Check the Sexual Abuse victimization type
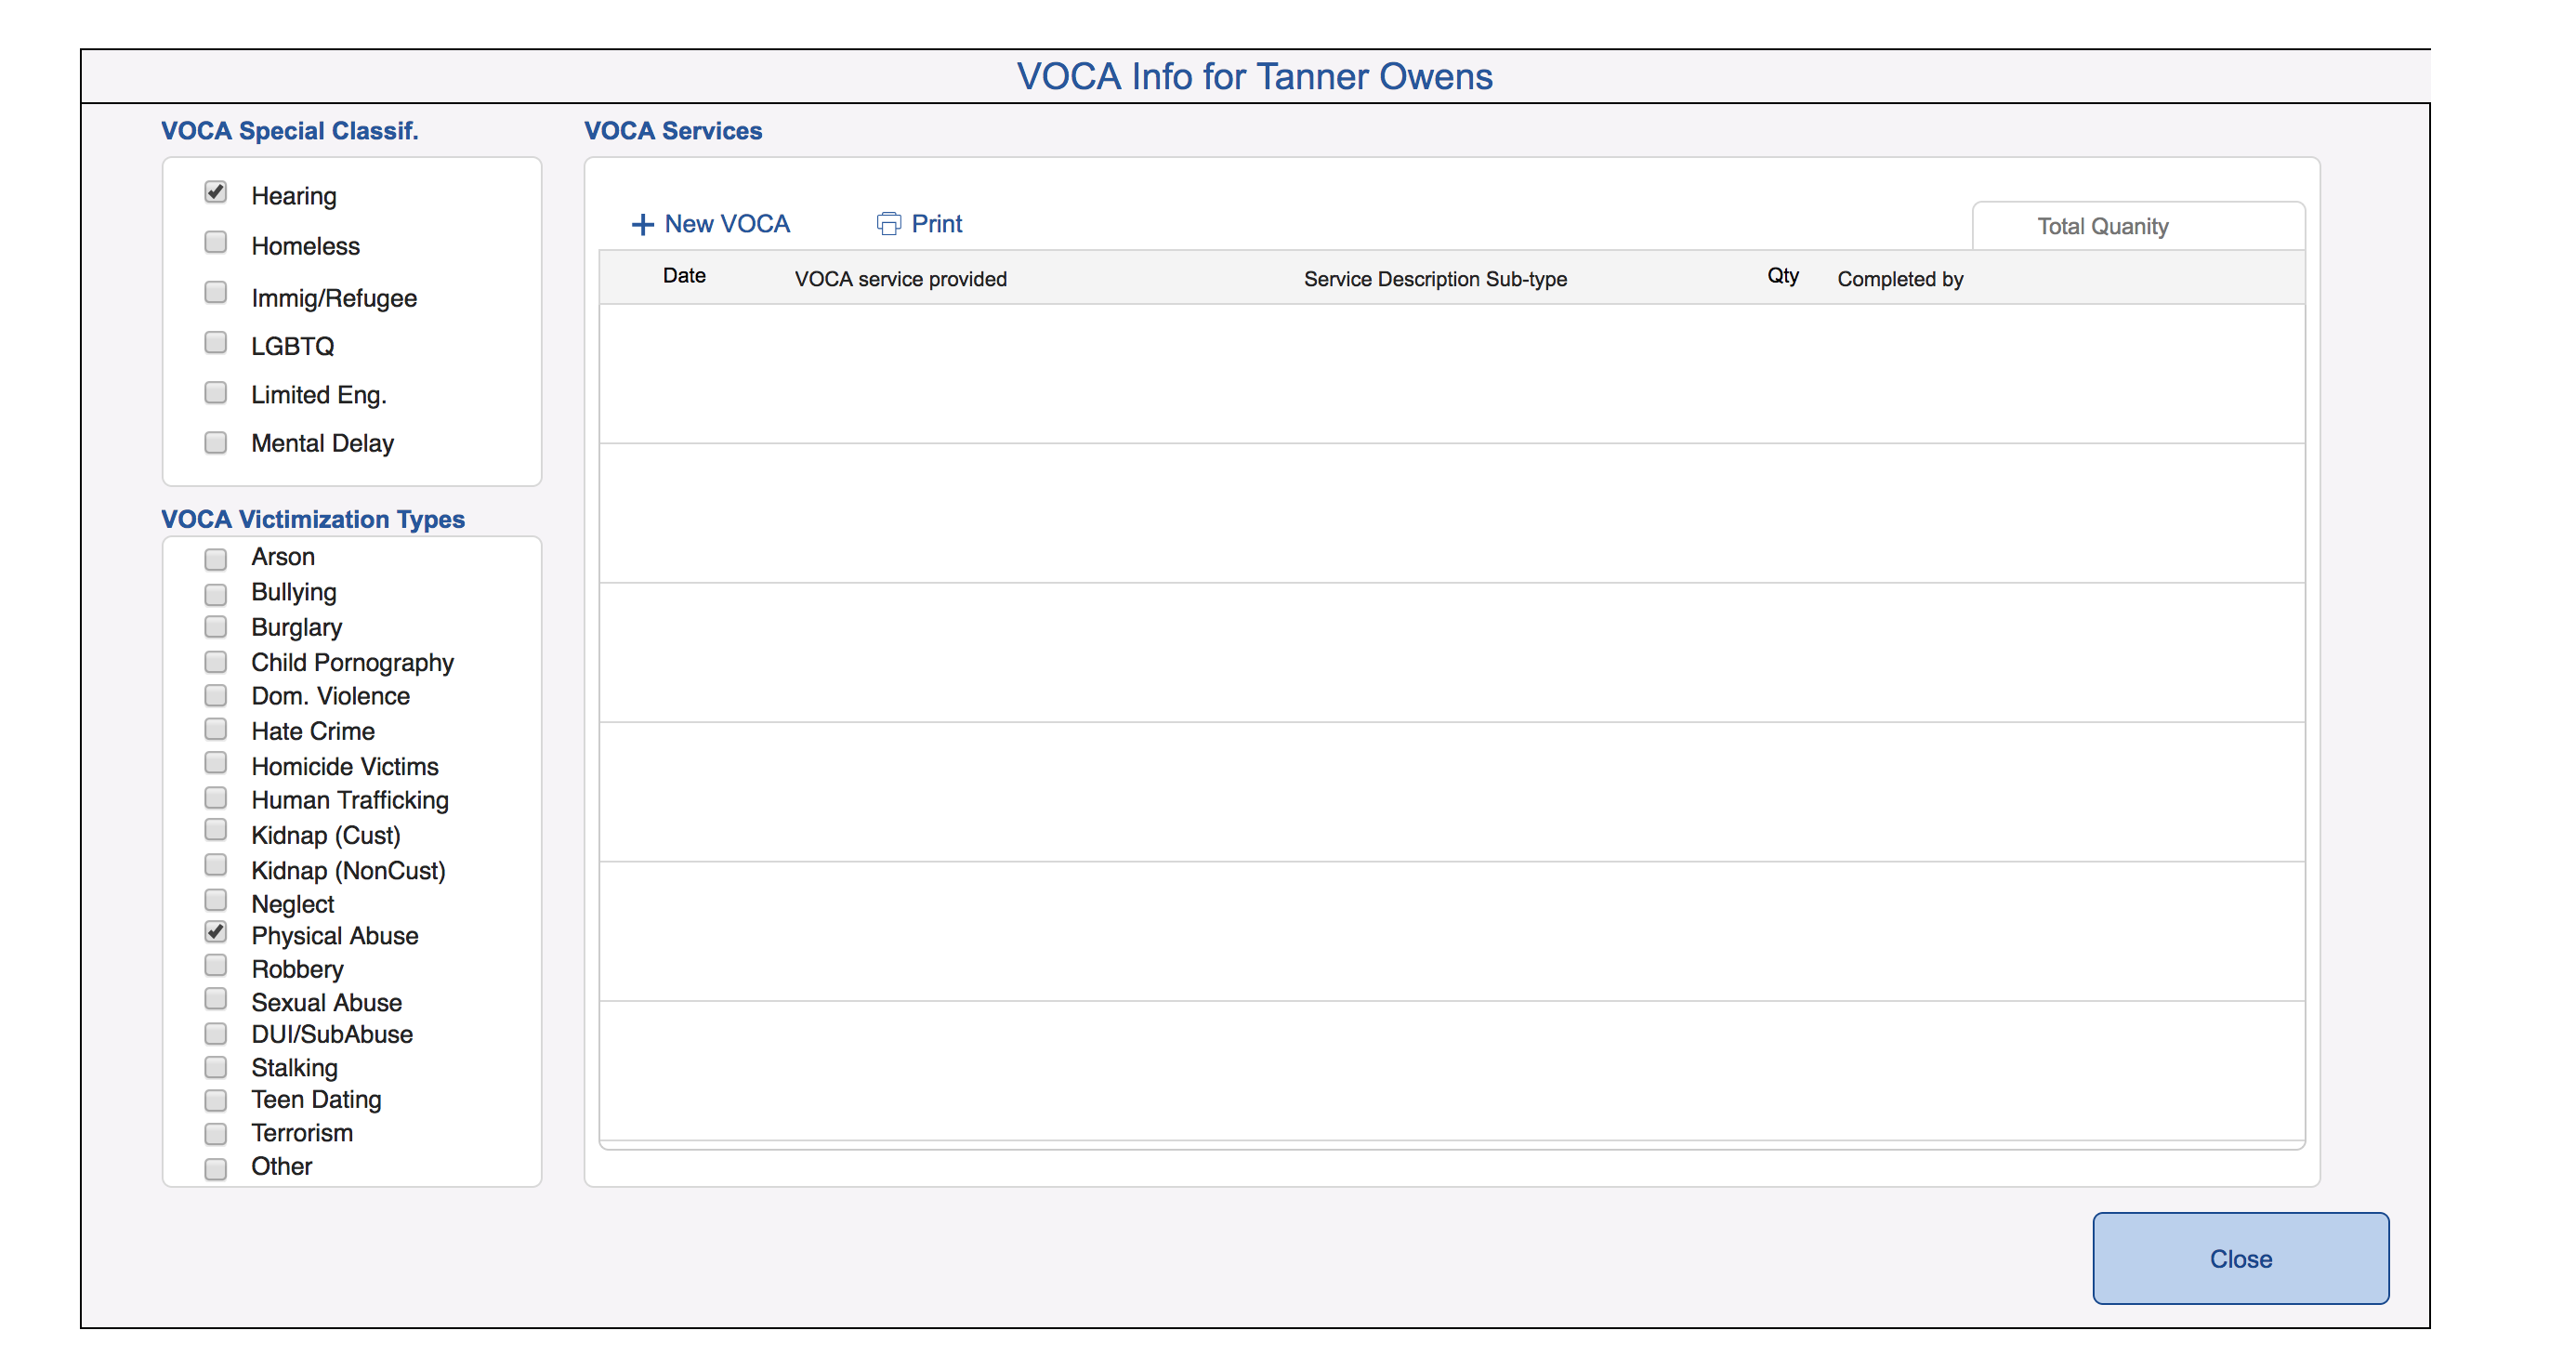Viewport: 2576px width, 1370px height. (x=215, y=998)
